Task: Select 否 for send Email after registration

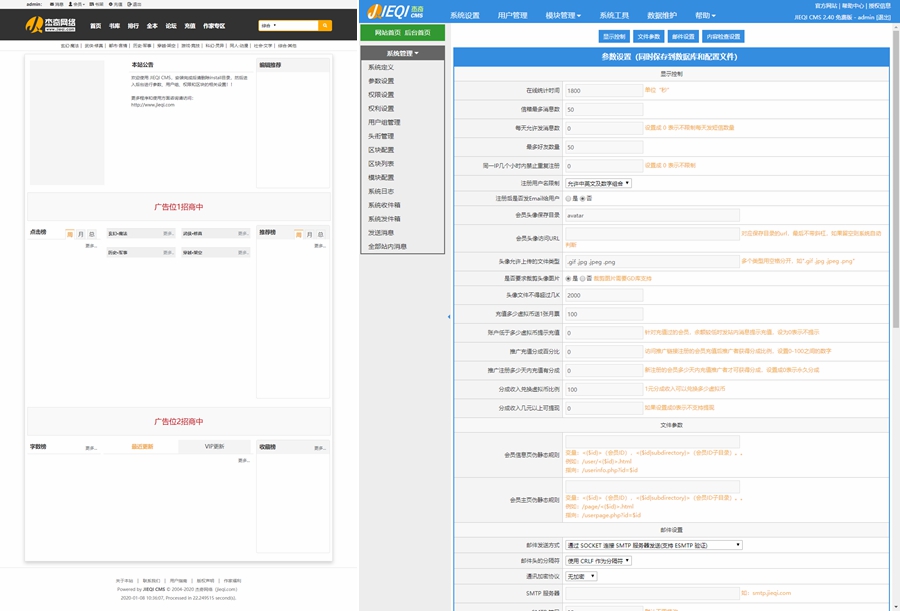Action: coord(583,198)
